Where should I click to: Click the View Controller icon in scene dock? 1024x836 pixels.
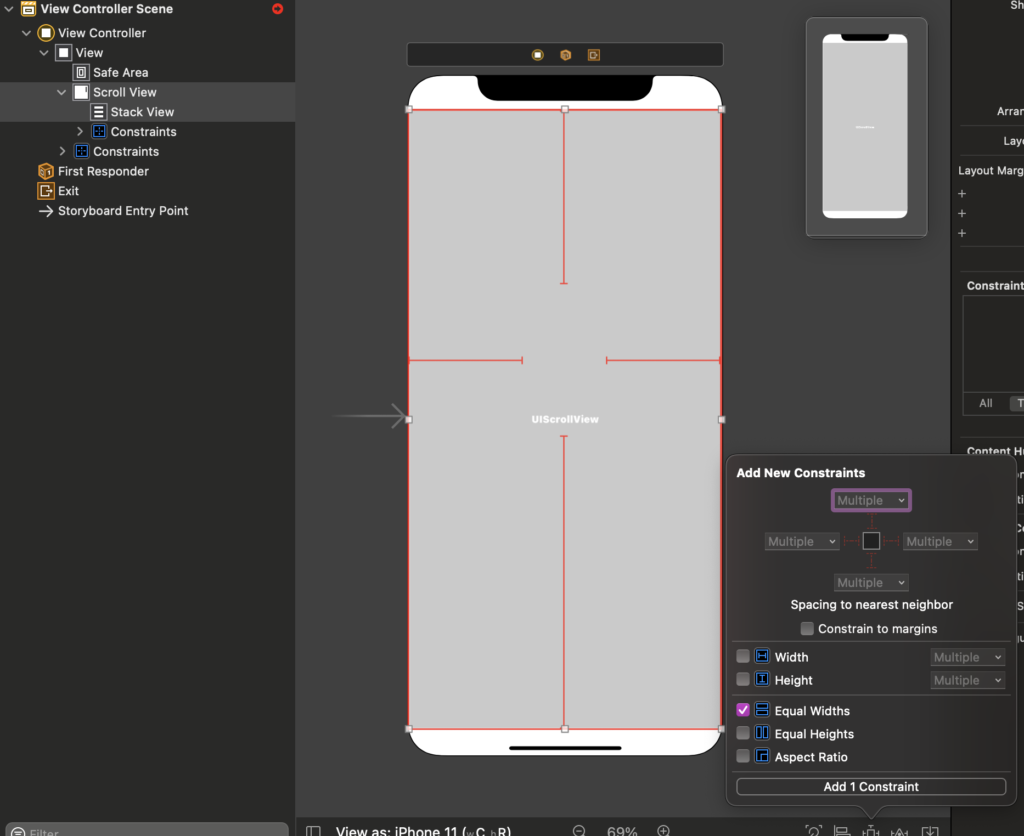(537, 55)
